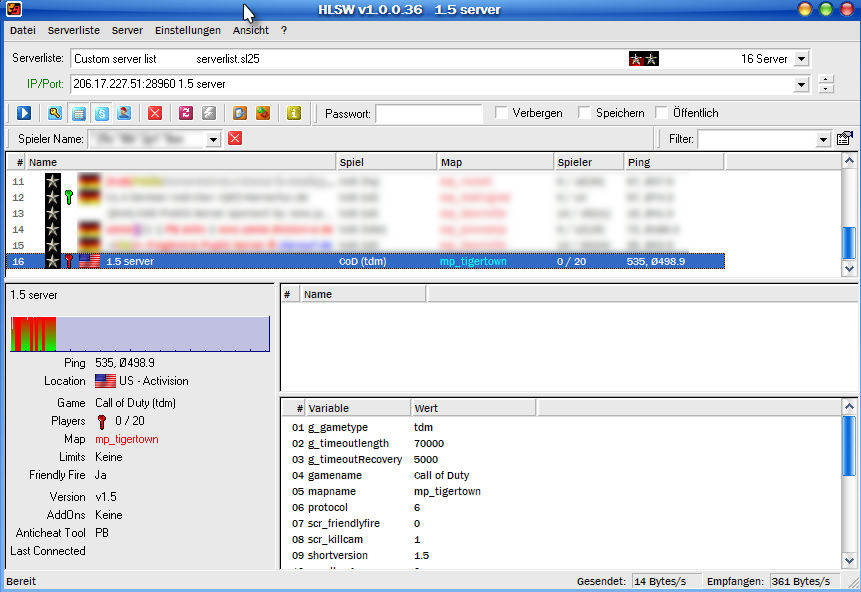Click the HLSW app icon in title bar
The height and width of the screenshot is (592, 861).
(x=14, y=9)
